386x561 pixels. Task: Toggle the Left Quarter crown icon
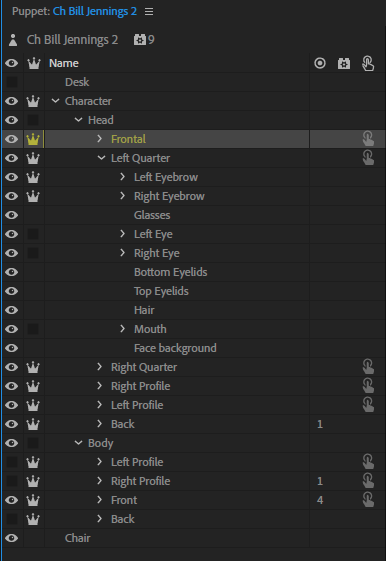coord(33,158)
